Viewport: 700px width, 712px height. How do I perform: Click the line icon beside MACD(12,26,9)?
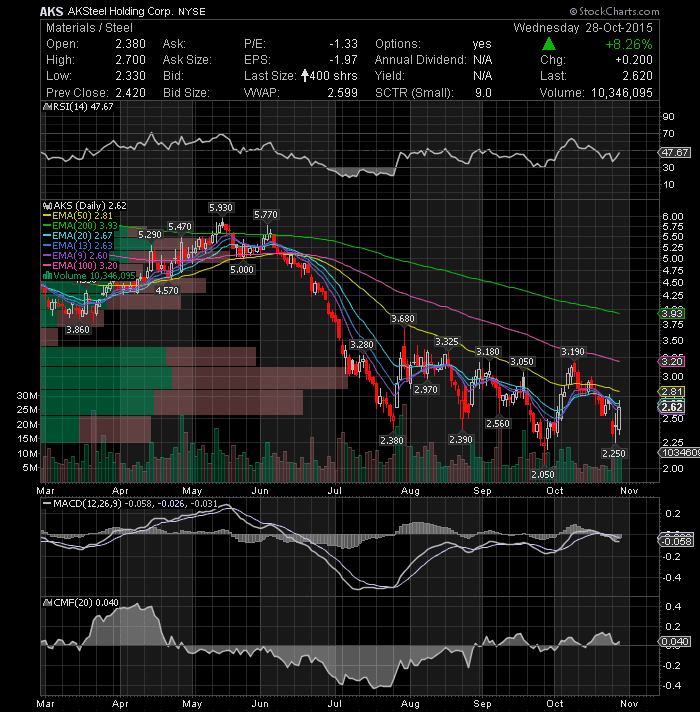(x=47, y=504)
